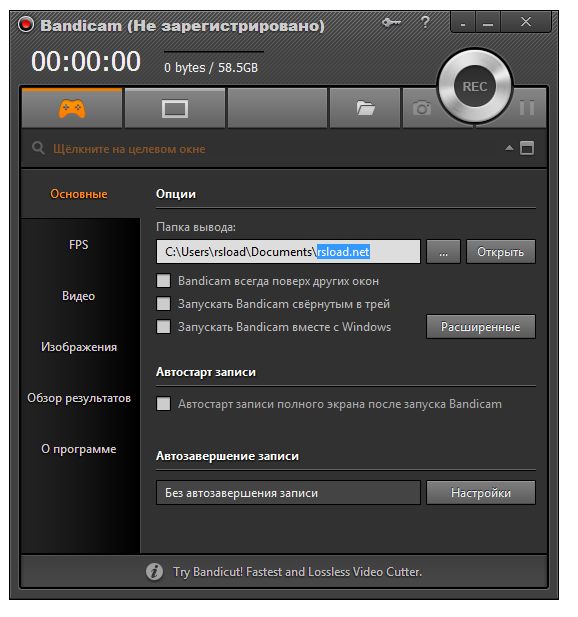Select the game recording mode gamepad icon

click(72, 108)
